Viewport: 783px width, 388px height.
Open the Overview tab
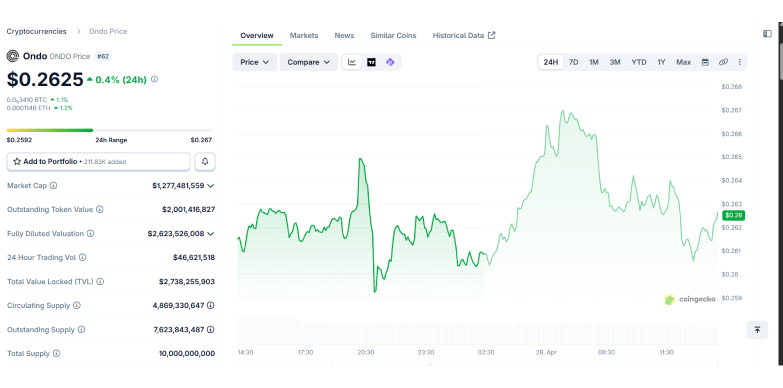[x=257, y=35]
